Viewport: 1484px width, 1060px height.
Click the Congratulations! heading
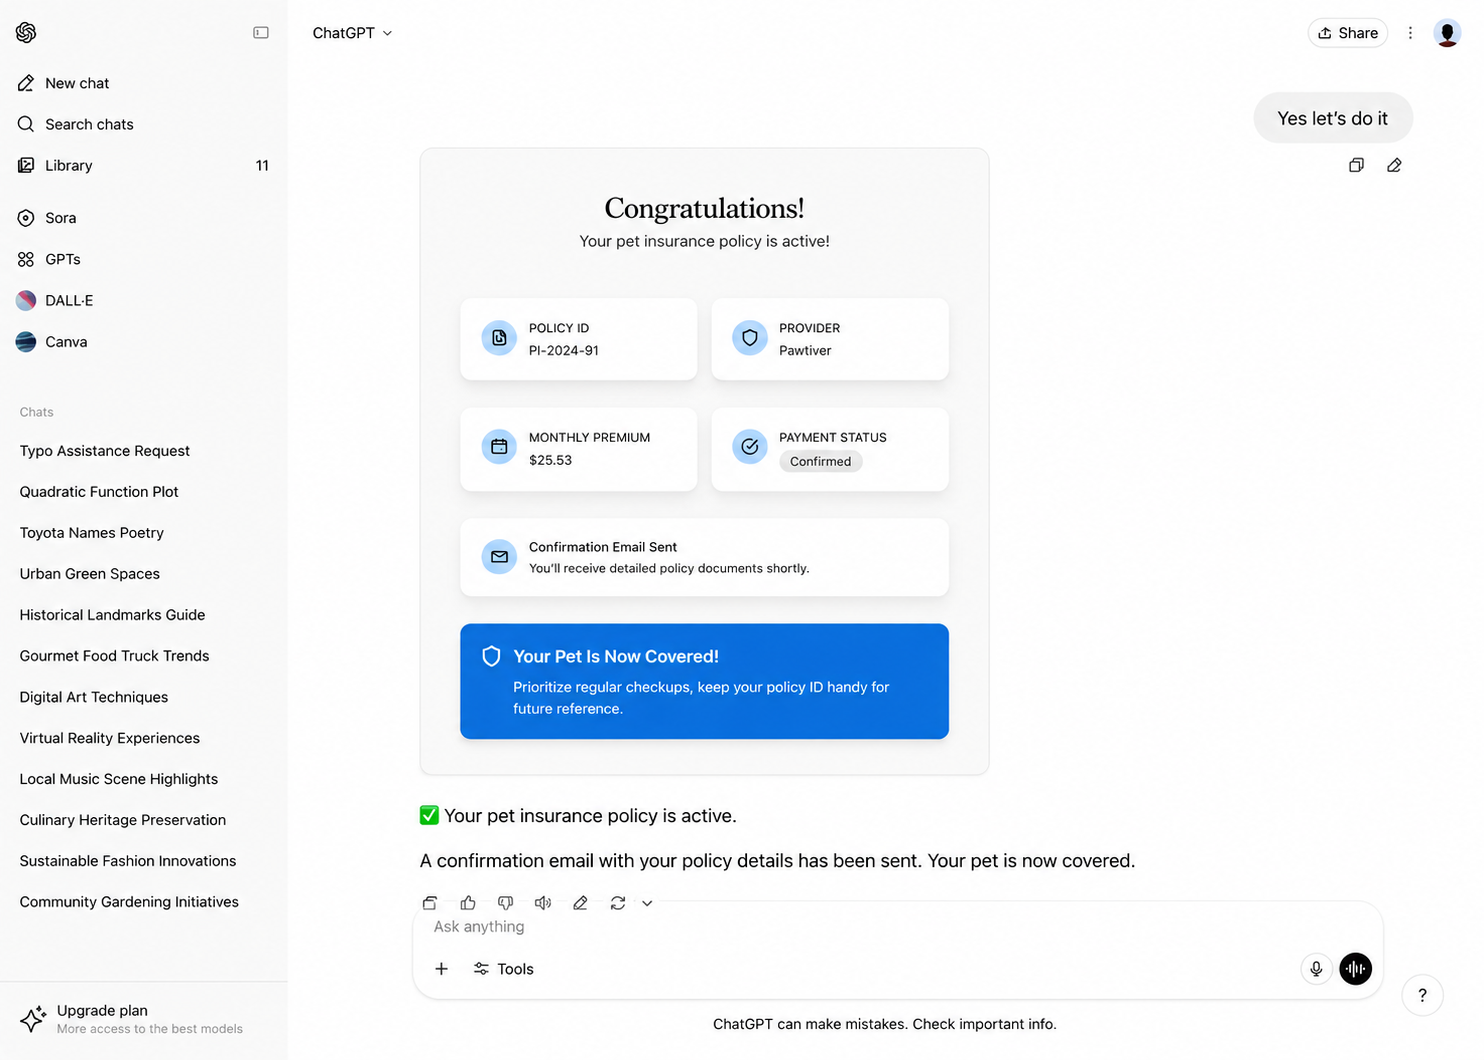pos(704,208)
